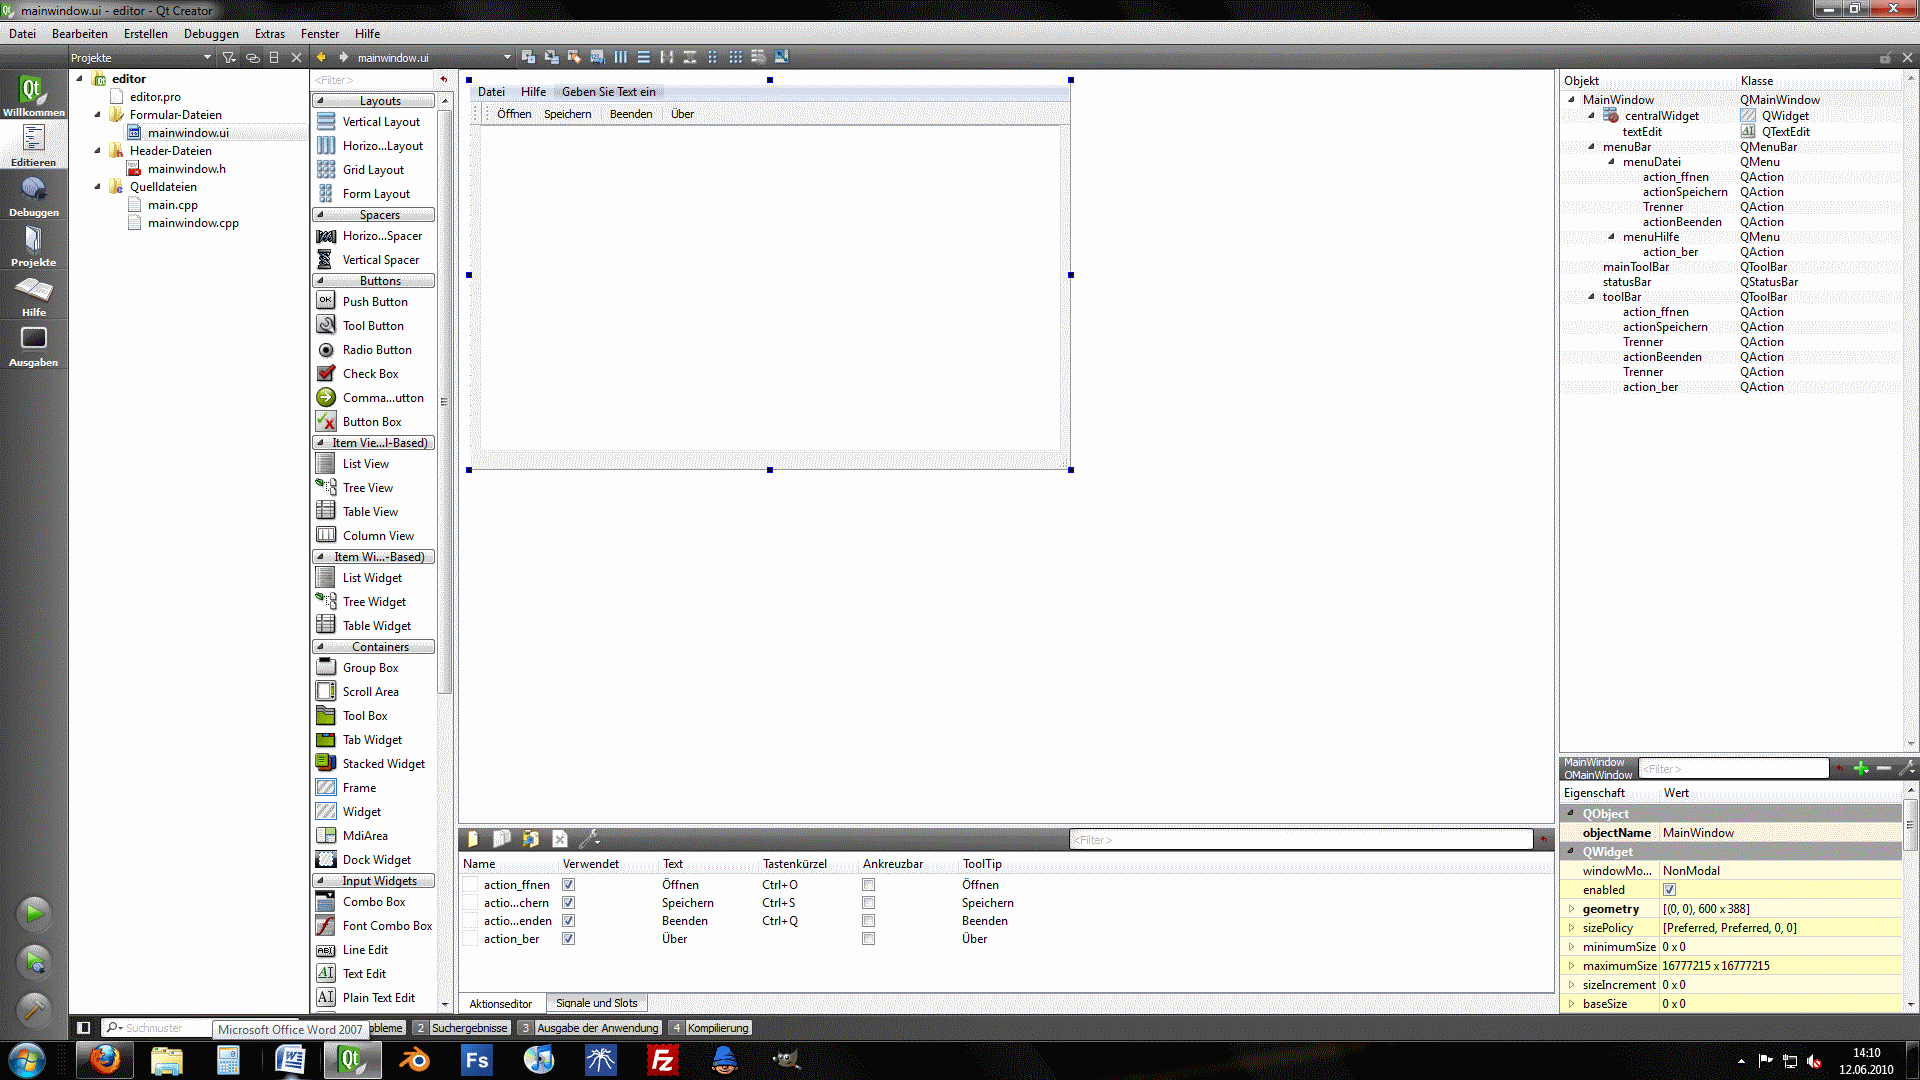Toggle Ankreuzbar checkbox for action_ffnen
This screenshot has height=1080, width=1920.
868,885
